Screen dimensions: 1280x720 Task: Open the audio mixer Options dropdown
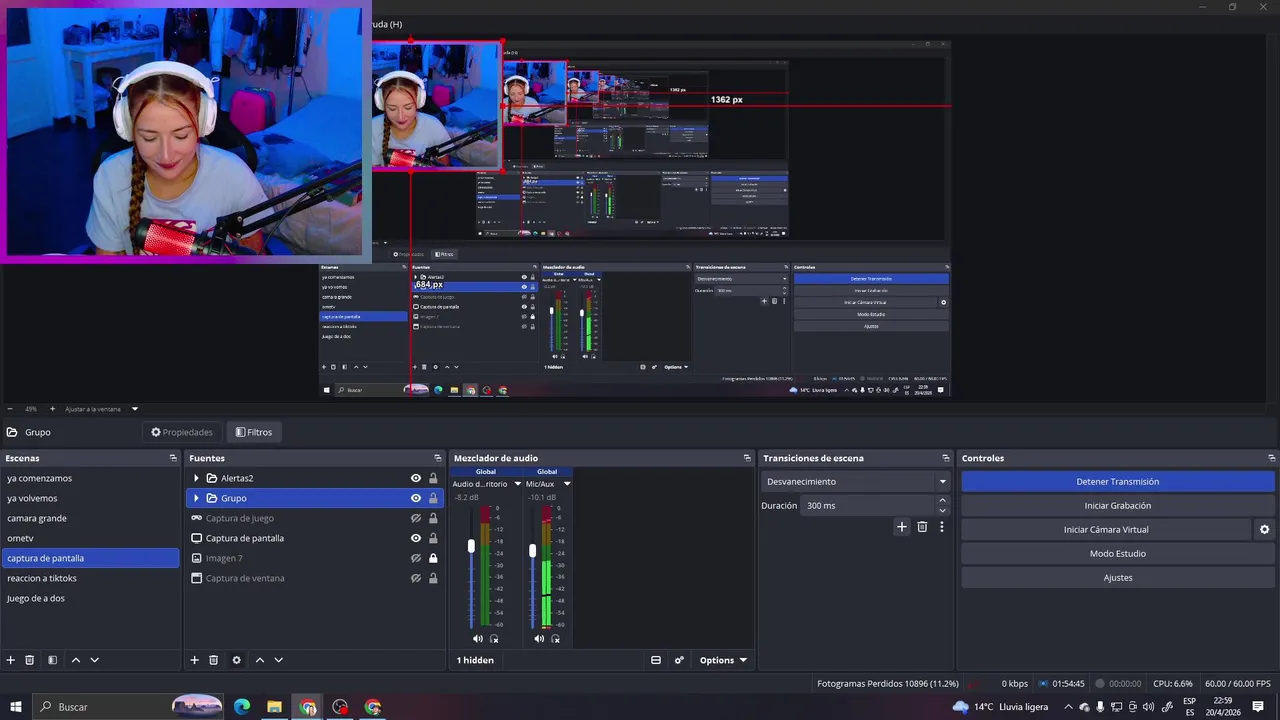pos(723,660)
